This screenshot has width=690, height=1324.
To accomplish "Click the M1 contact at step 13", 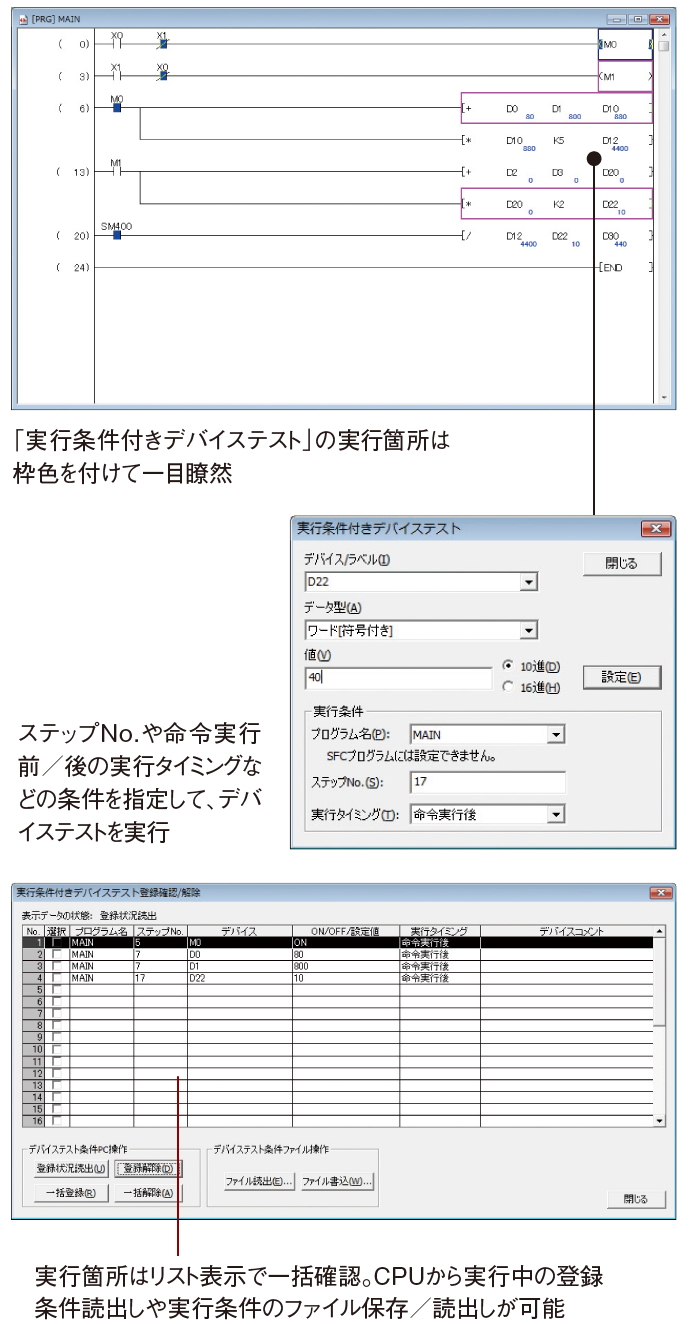I will [117, 171].
